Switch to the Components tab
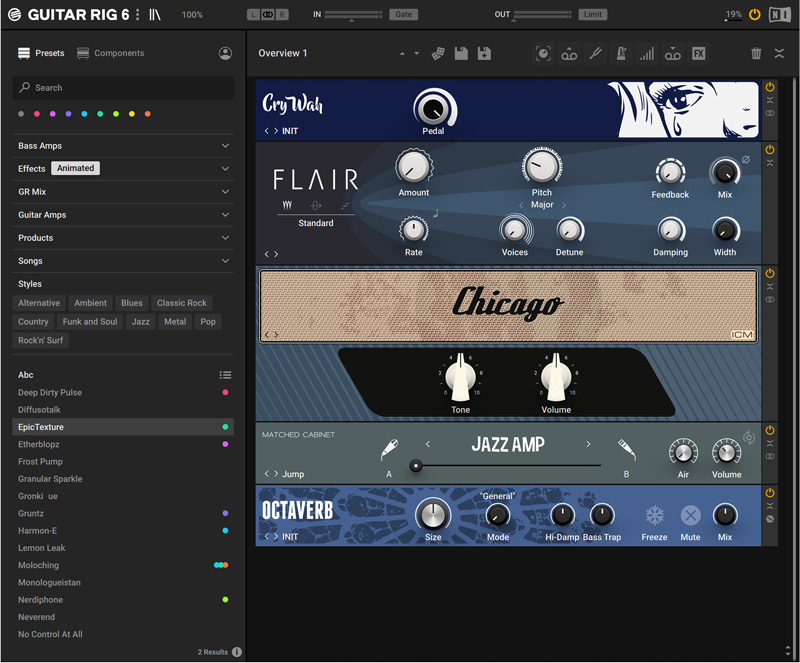This screenshot has height=663, width=800. tap(111, 53)
